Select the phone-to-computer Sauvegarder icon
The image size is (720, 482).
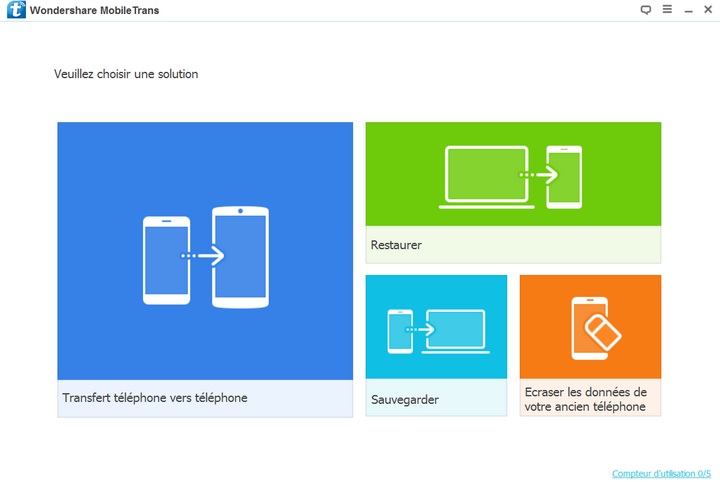point(439,331)
